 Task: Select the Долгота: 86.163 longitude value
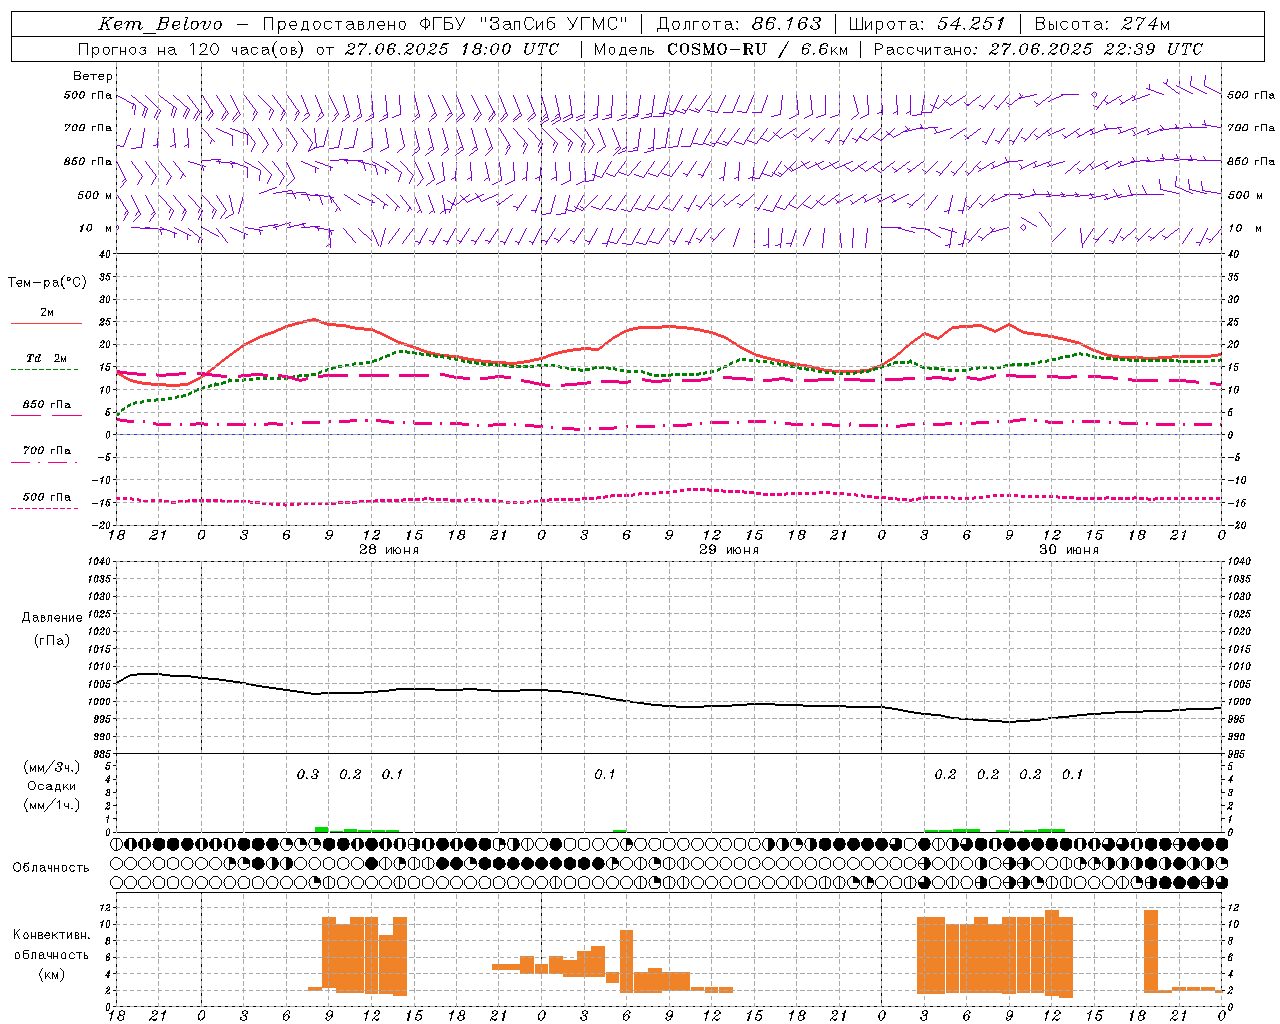pyautogui.click(x=738, y=24)
